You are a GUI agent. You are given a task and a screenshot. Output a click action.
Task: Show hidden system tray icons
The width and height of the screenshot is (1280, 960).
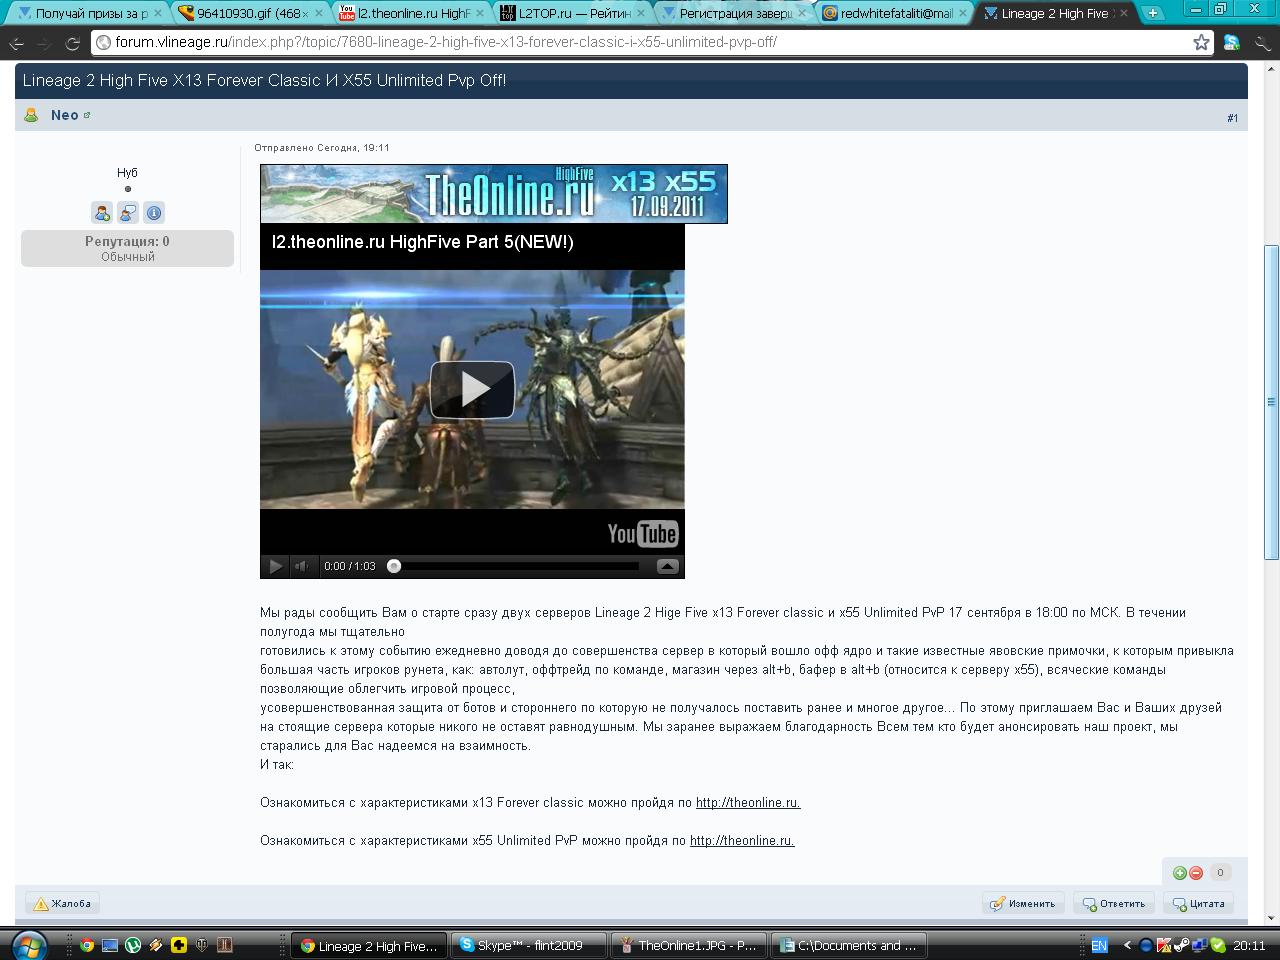tap(1127, 945)
